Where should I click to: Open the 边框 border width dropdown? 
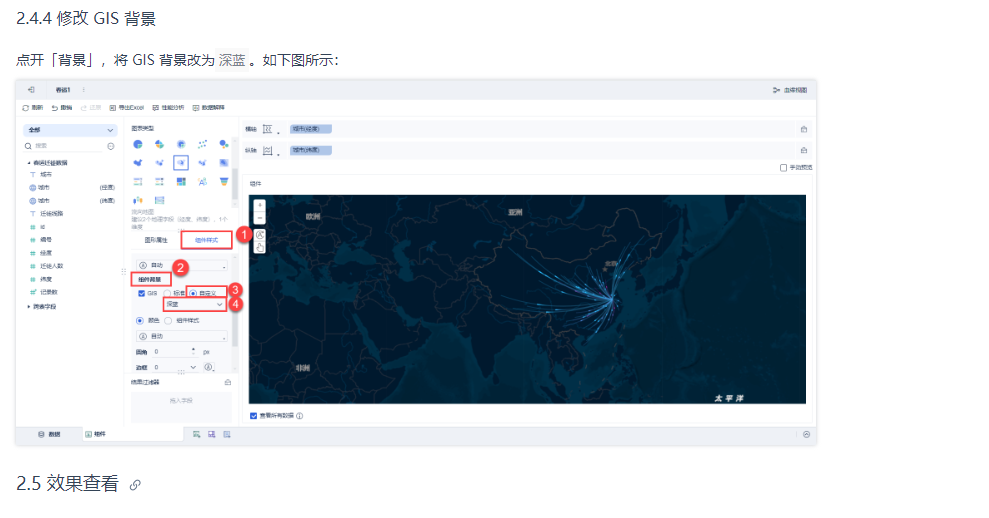click(x=175, y=367)
